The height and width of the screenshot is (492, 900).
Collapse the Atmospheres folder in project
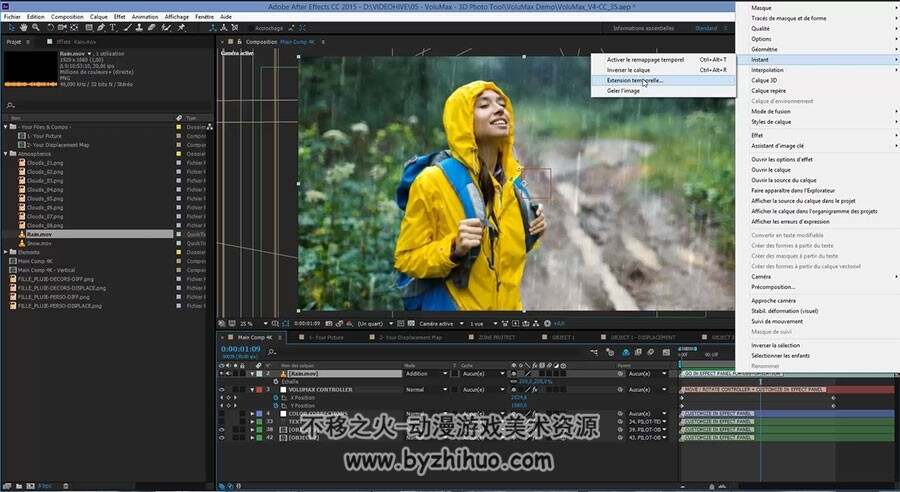pyautogui.click(x=6, y=154)
